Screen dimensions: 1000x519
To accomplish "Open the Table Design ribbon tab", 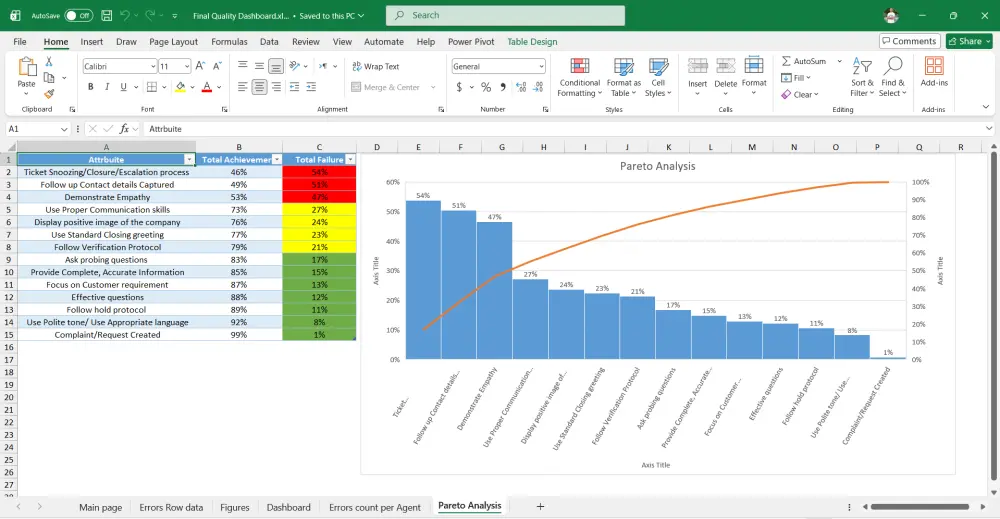I will point(532,41).
